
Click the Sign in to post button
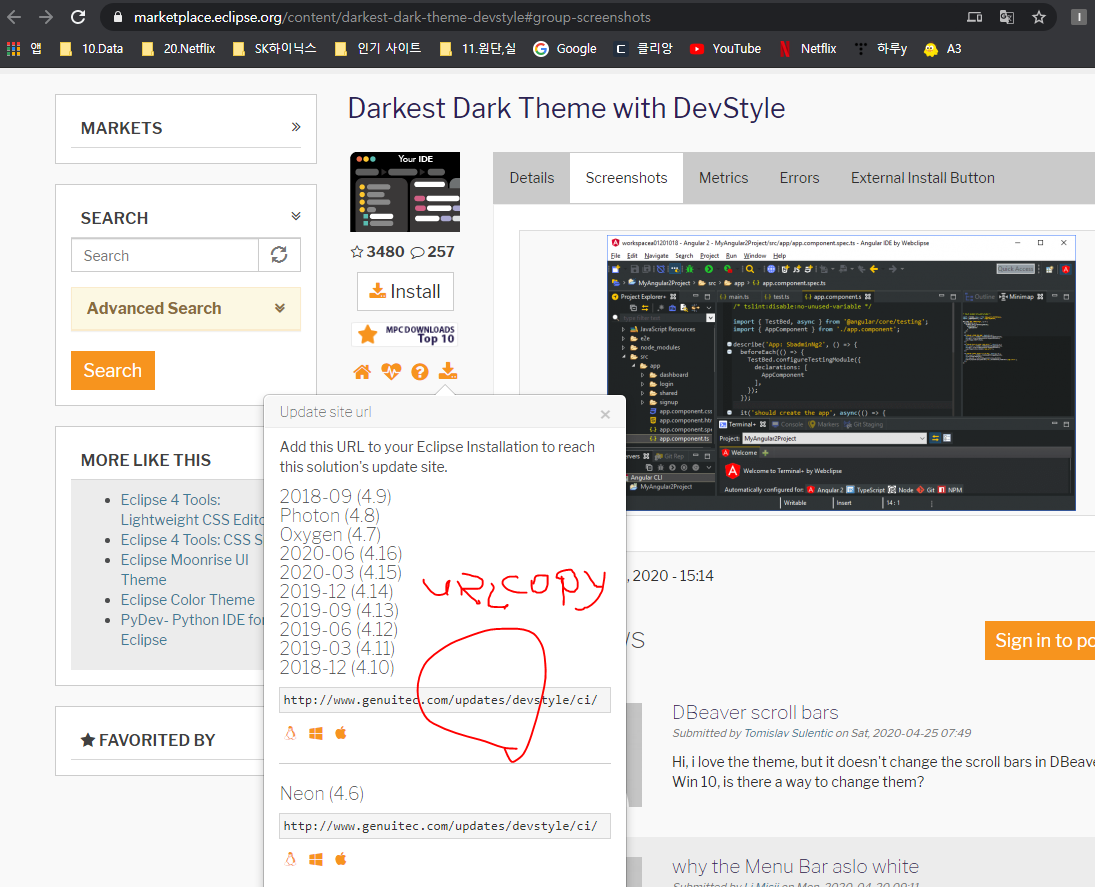tap(1040, 640)
